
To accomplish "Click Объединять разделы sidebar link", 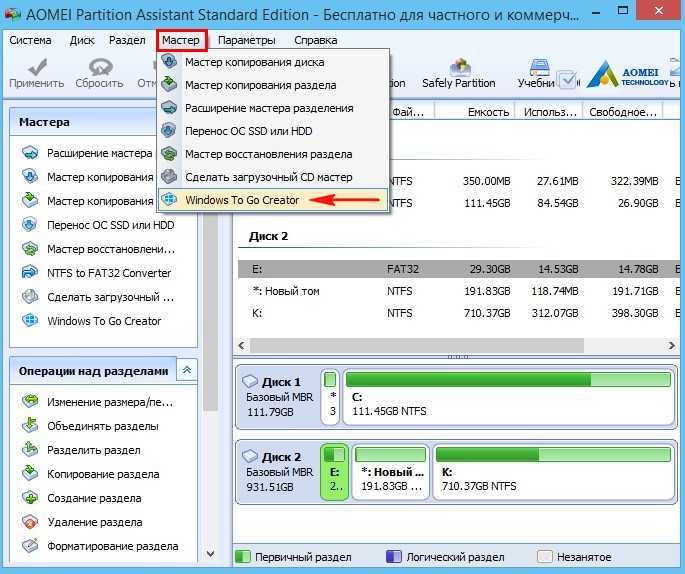I will (x=103, y=426).
